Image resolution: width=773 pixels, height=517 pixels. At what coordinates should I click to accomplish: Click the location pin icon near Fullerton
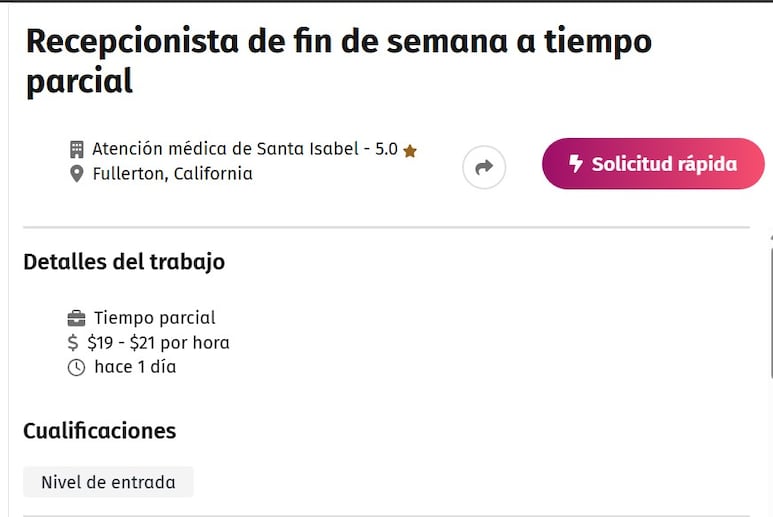click(76, 174)
